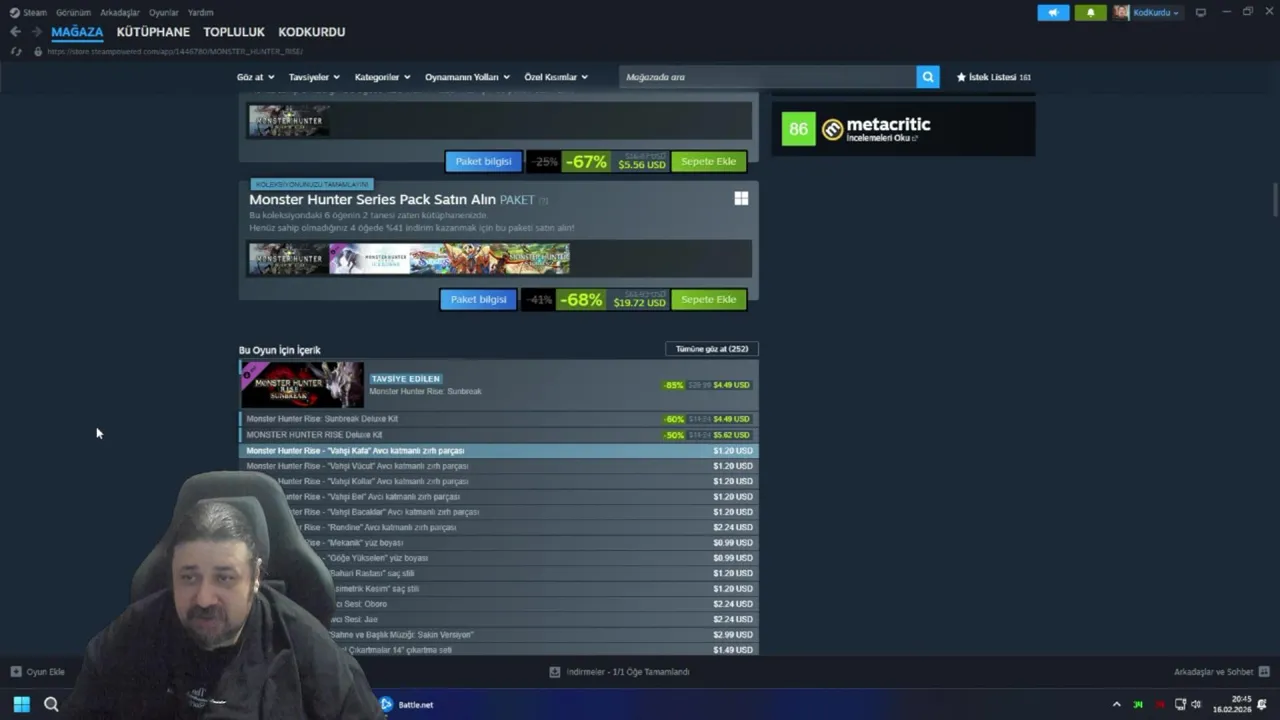The width and height of the screenshot is (1280, 720).
Task: Go forward with the right arrow
Action: tap(37, 32)
